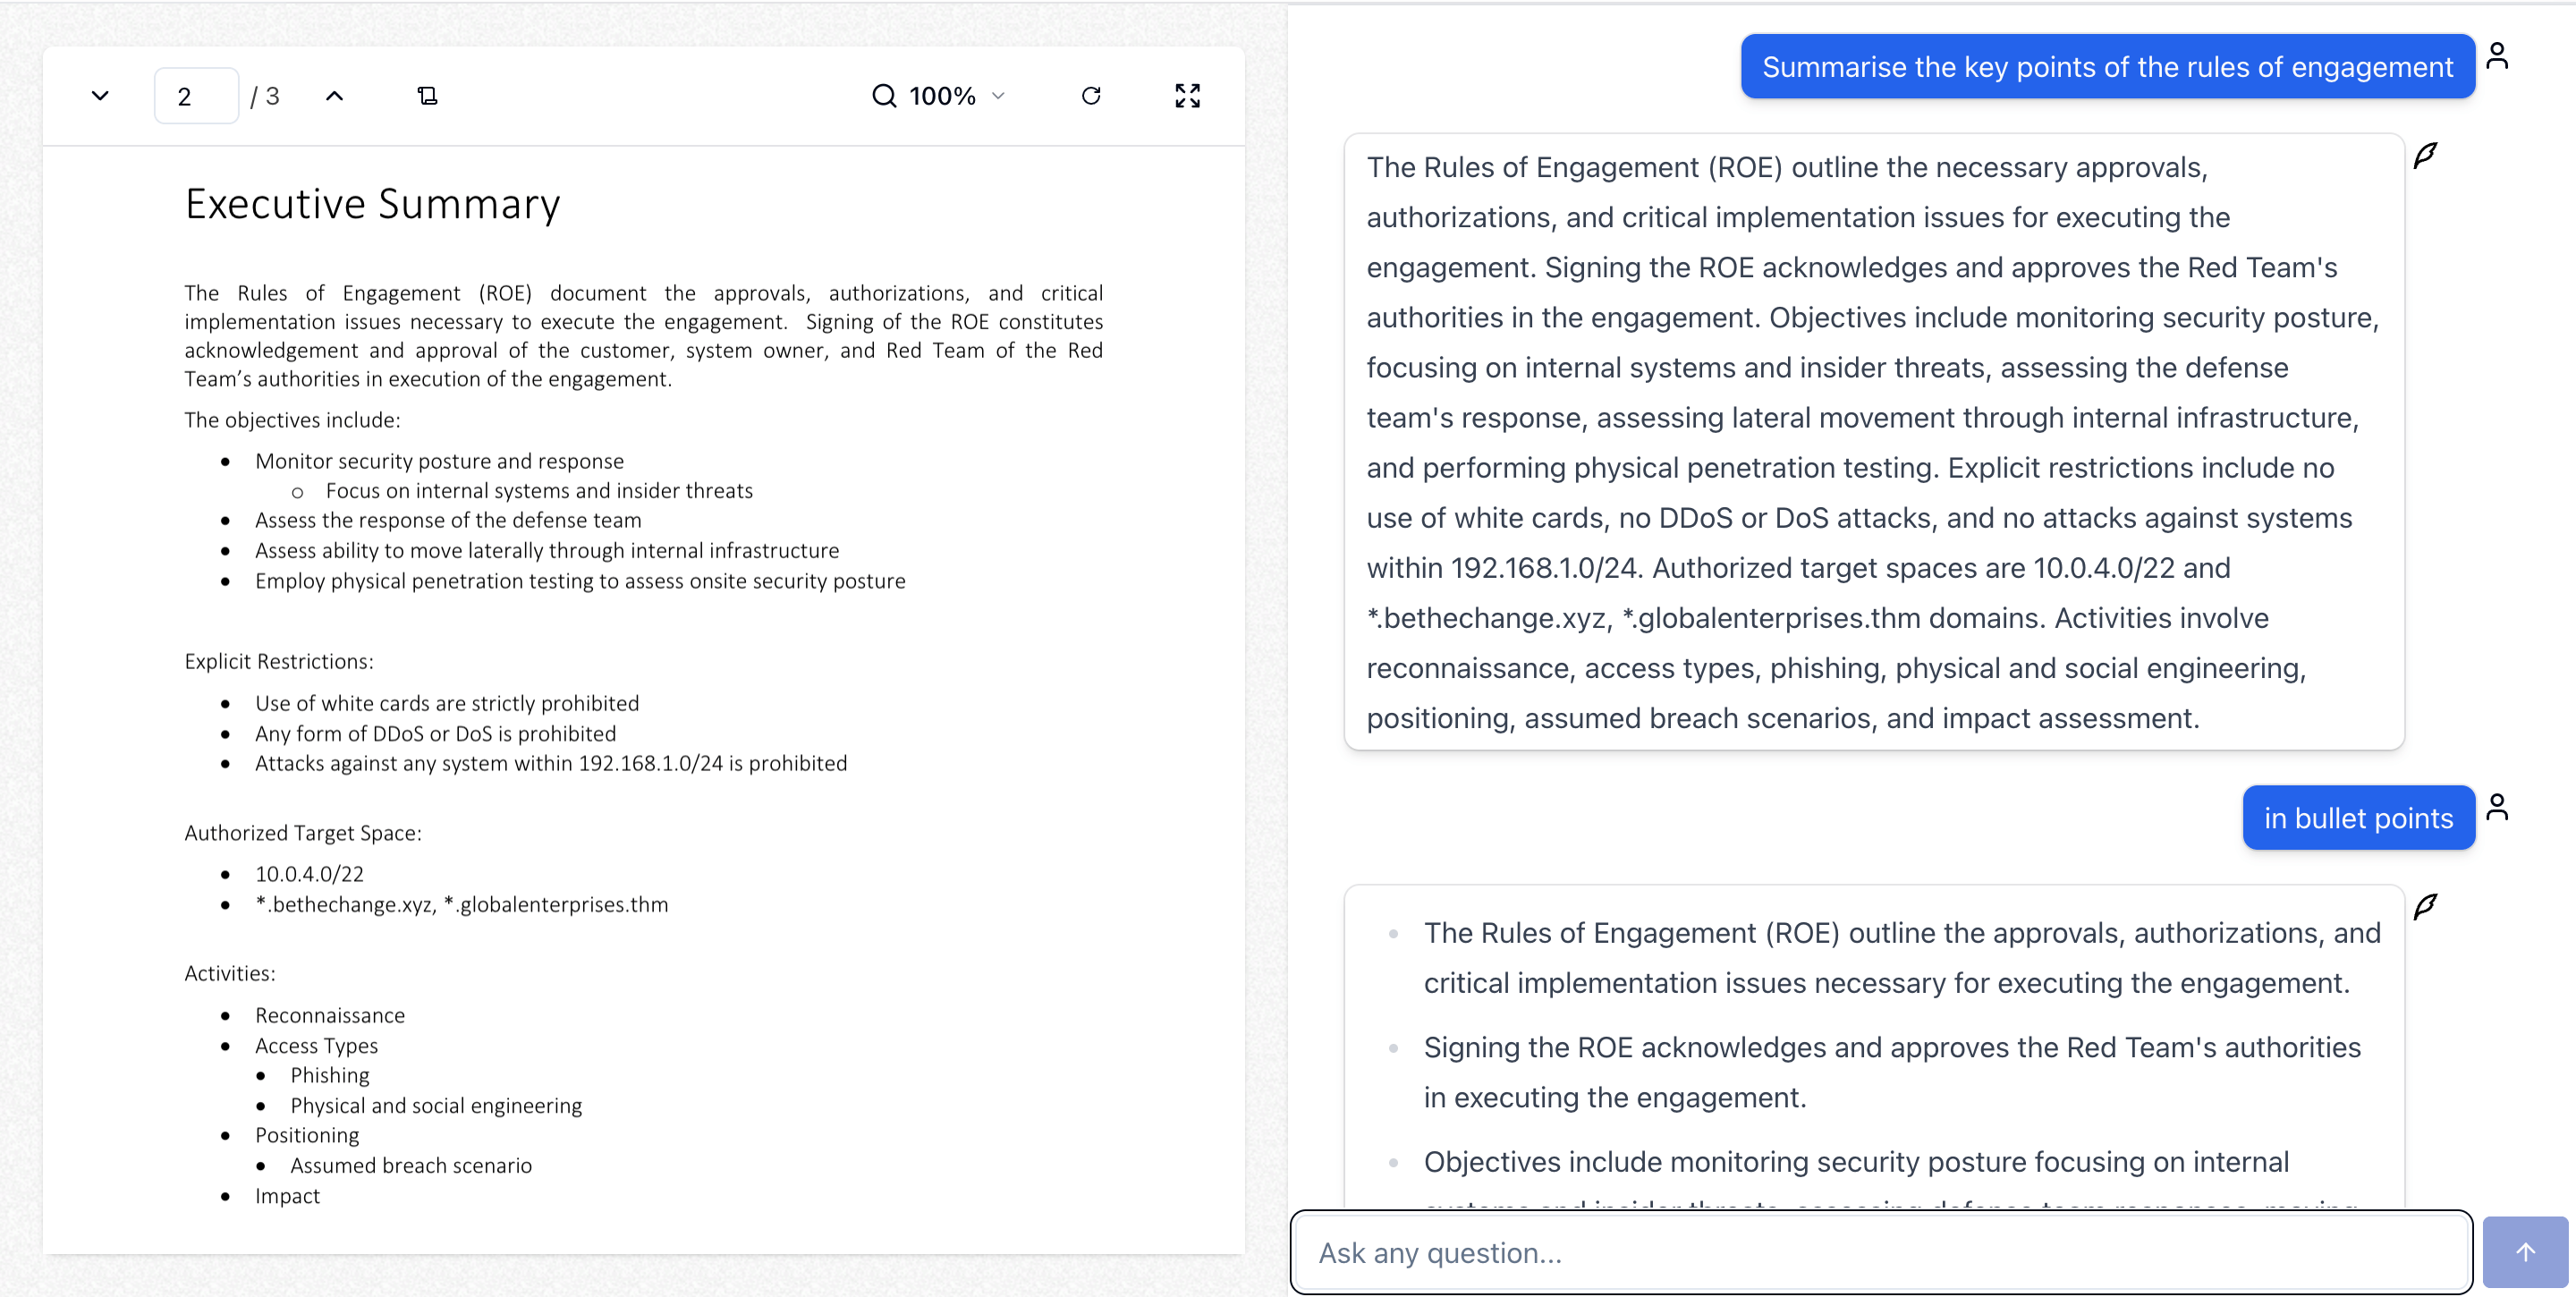Click the 'Phishing' sub-item
The height and width of the screenshot is (1297, 2576).
330,1075
